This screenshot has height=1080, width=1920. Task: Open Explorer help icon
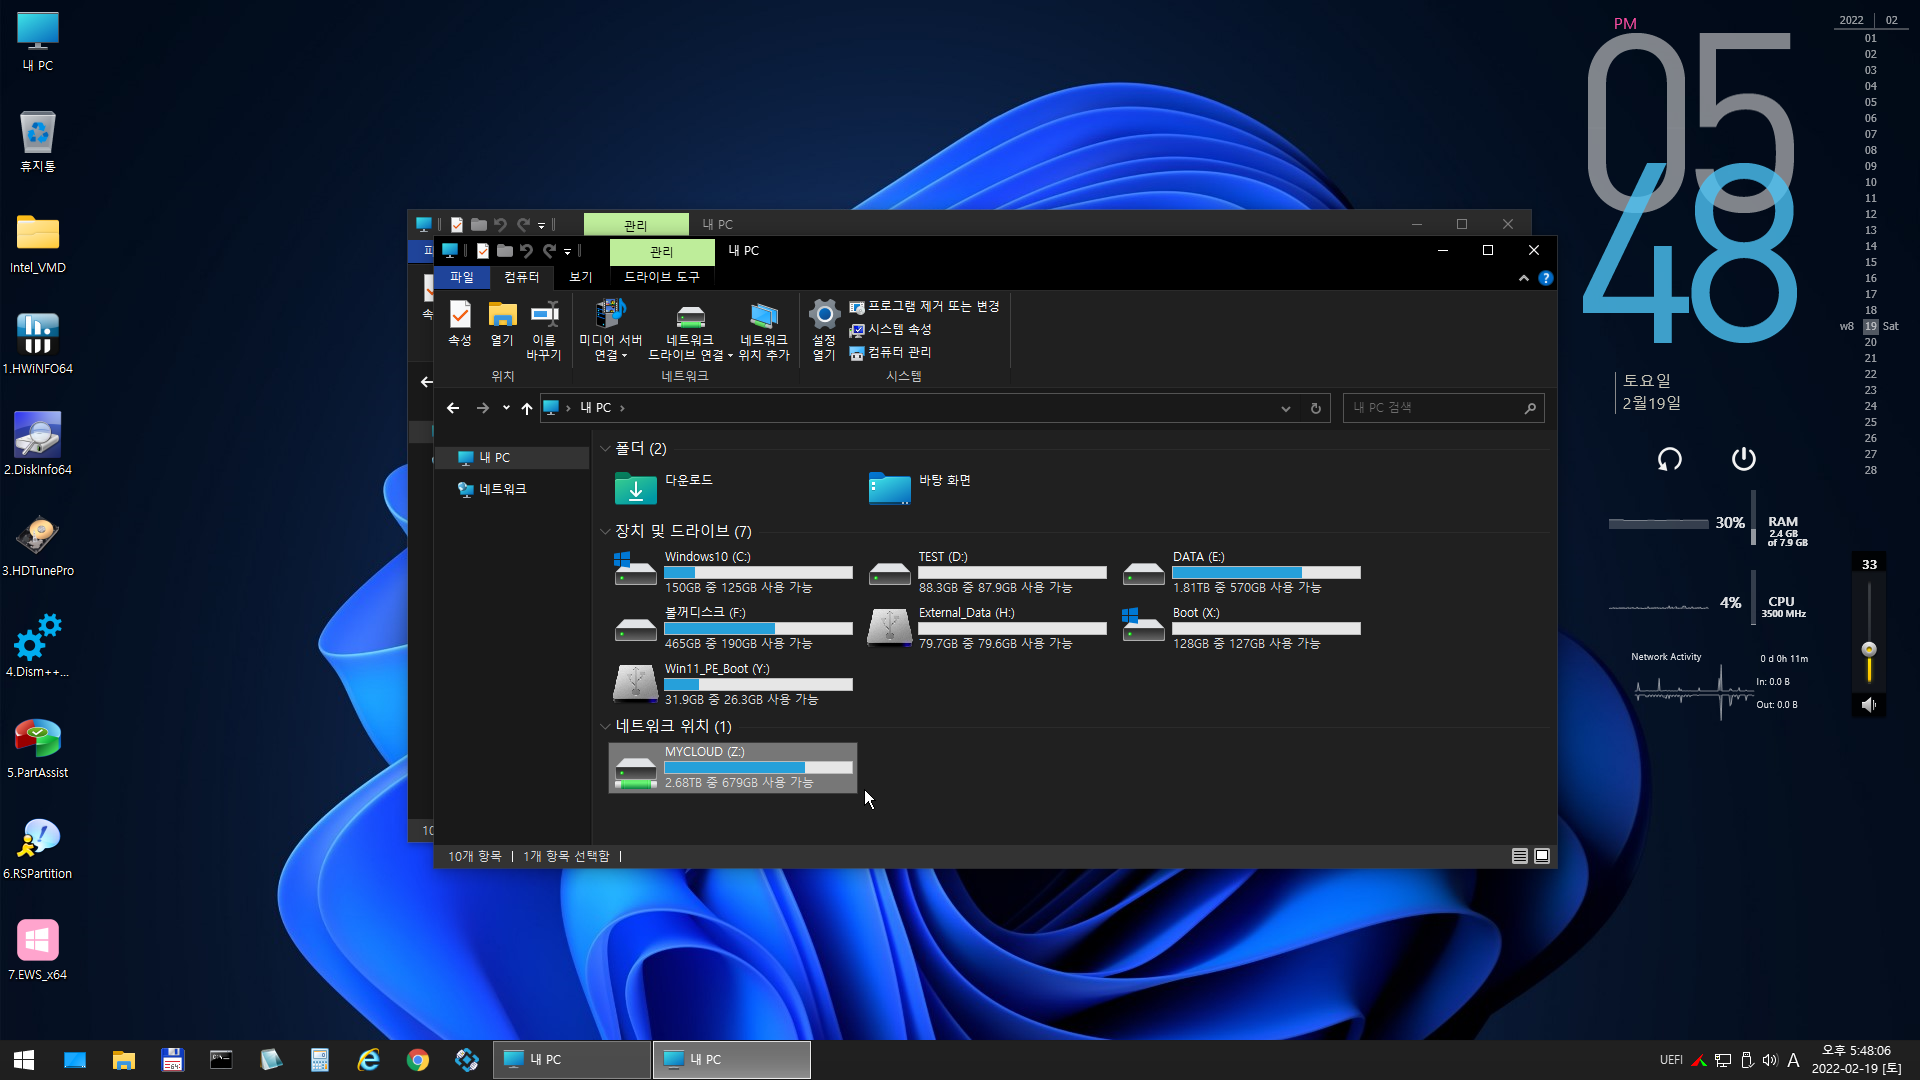[x=1546, y=278]
